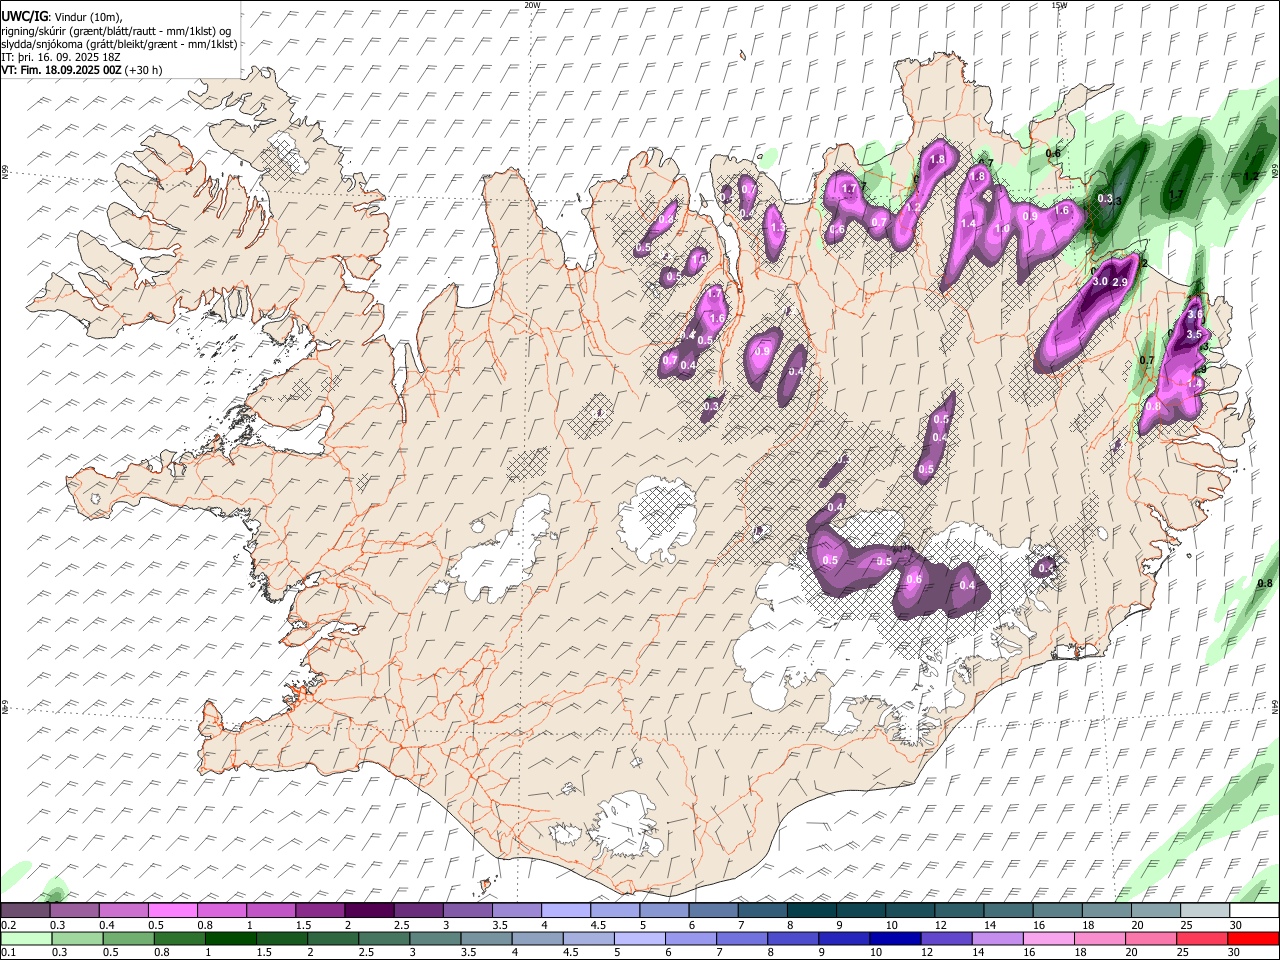1280x960 pixels.
Task: Click the white swatch after 30 on upper scale
Action: (1253, 910)
